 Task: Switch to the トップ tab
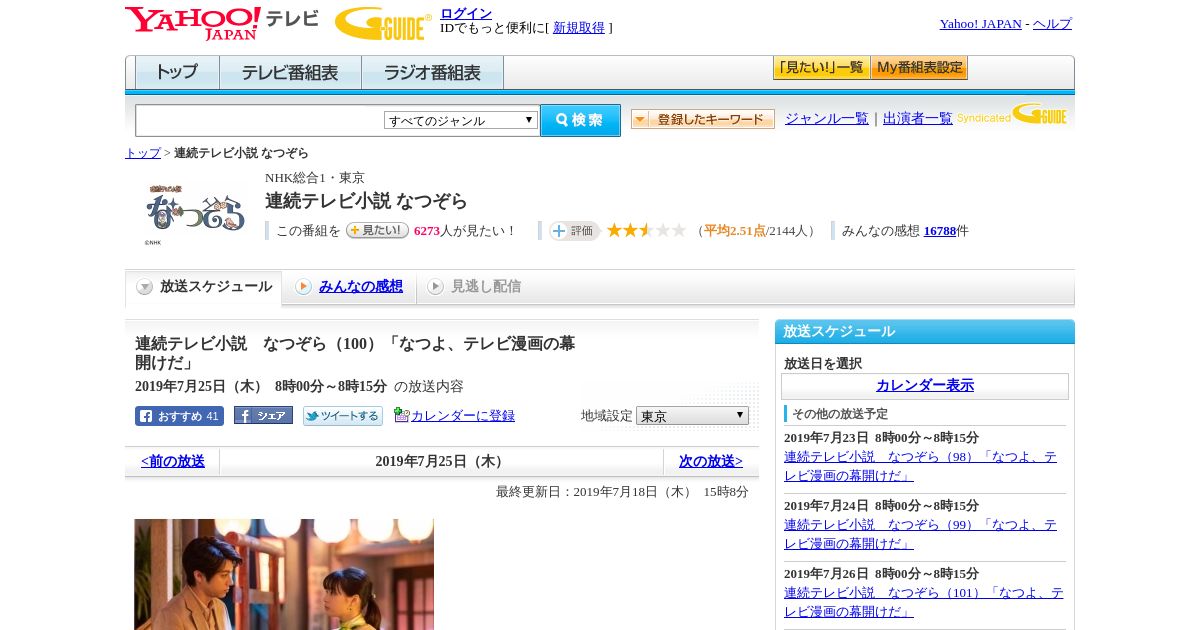coord(177,73)
